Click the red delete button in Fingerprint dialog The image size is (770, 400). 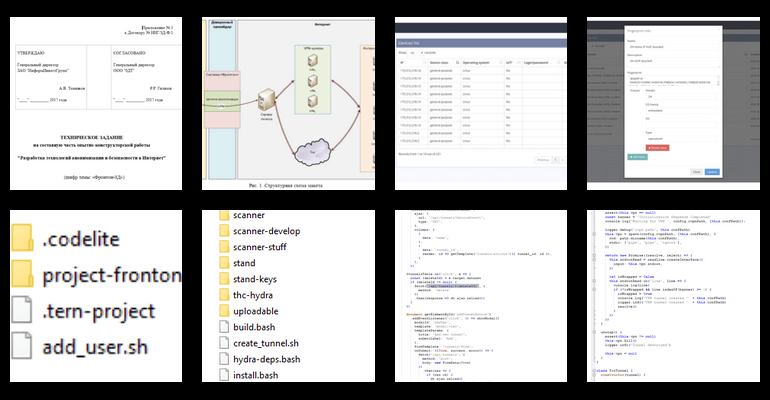657,148
